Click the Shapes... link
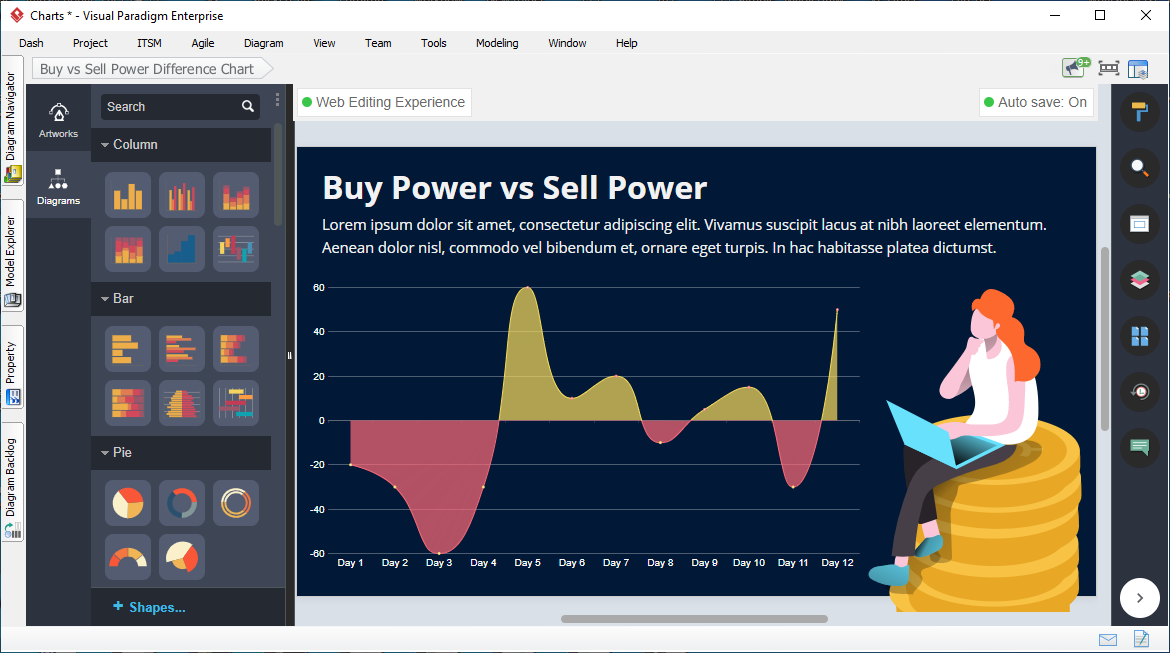Image resolution: width=1170 pixels, height=653 pixels. pyautogui.click(x=149, y=607)
